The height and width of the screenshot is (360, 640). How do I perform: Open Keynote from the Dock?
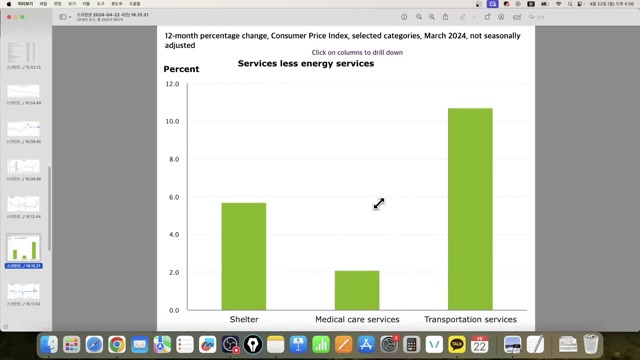pos(298,344)
